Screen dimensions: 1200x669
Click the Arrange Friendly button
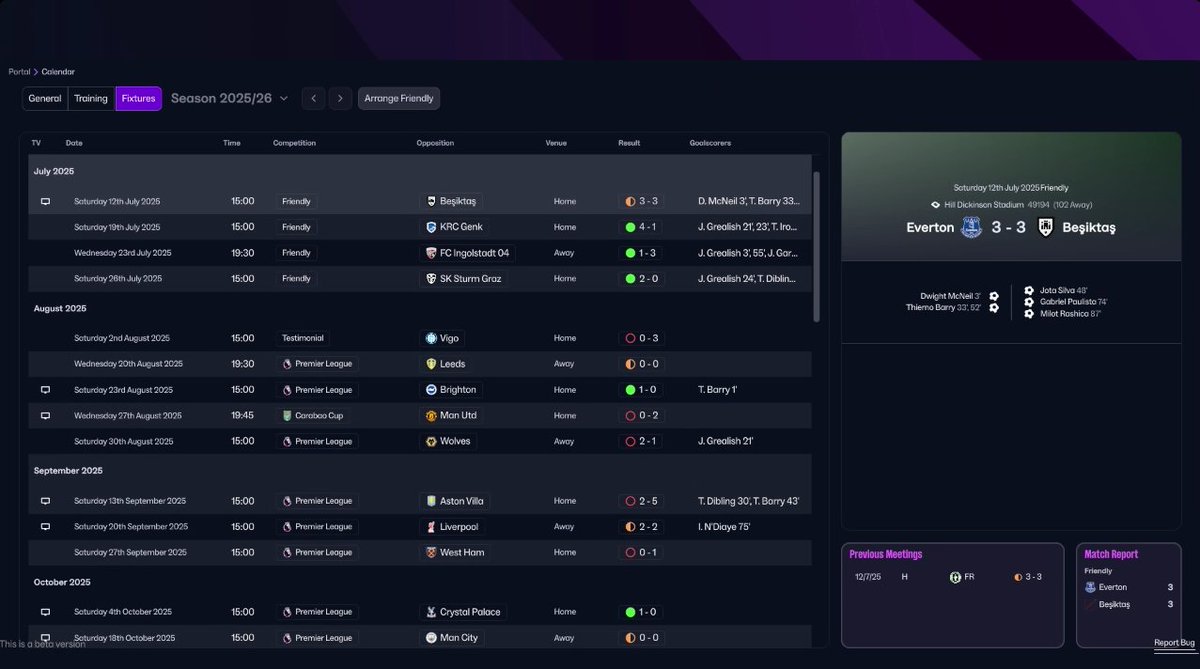pyautogui.click(x=399, y=98)
